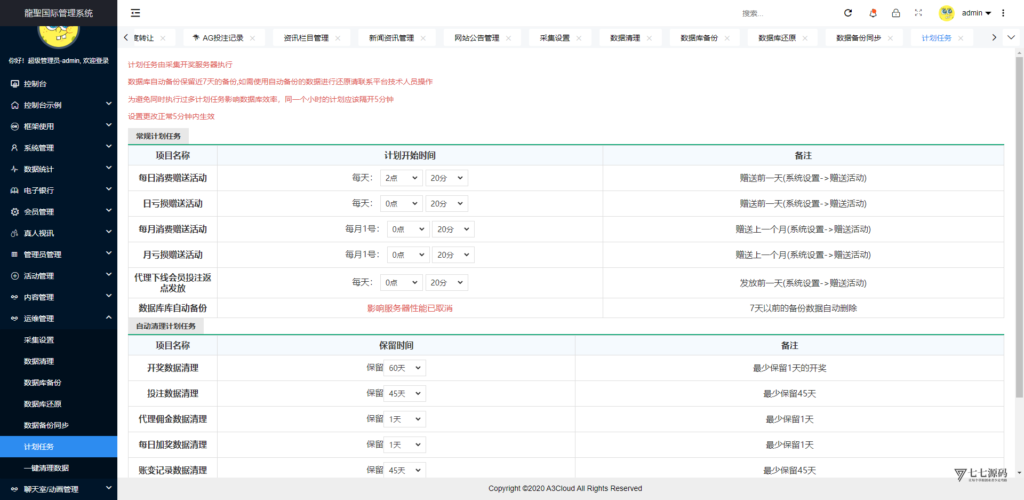The image size is (1024, 500).
Task: Close the 数据库备份 tab
Action: coord(726,39)
